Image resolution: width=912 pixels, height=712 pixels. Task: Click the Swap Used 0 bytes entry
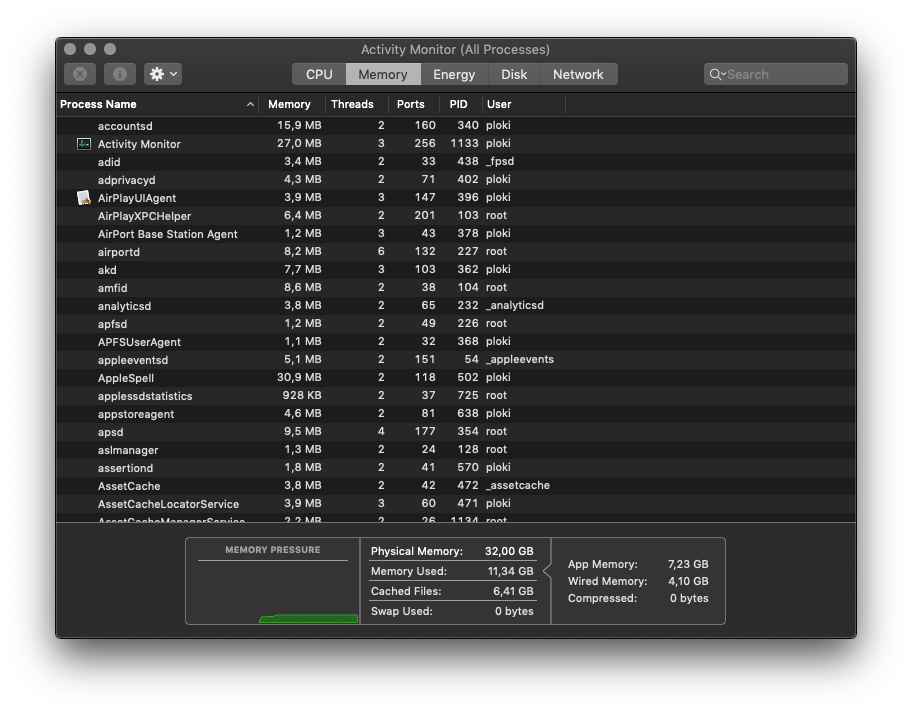point(452,611)
